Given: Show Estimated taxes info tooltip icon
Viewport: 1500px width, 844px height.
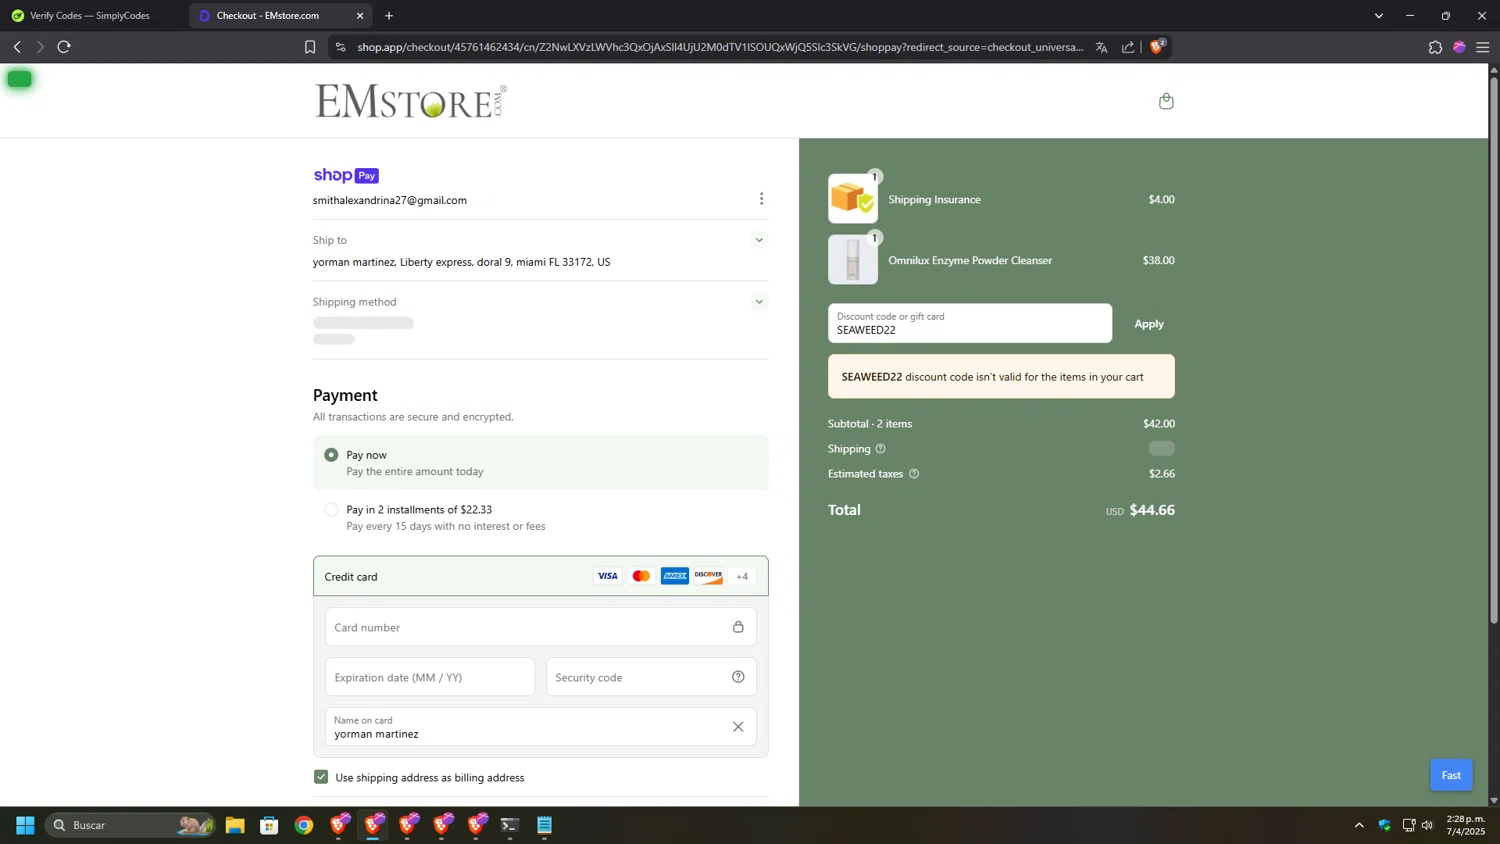Looking at the screenshot, I should [914, 474].
